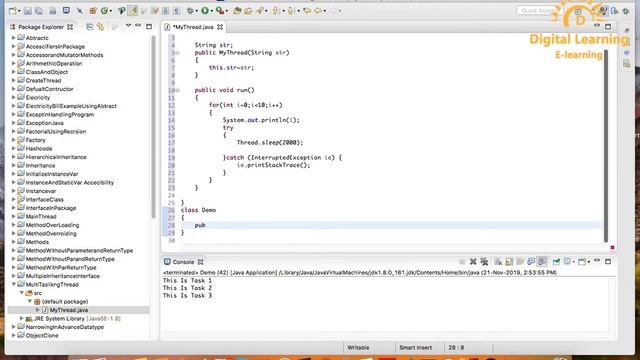
Task: Click Open Console icon
Action: pyautogui.click(x=582, y=262)
